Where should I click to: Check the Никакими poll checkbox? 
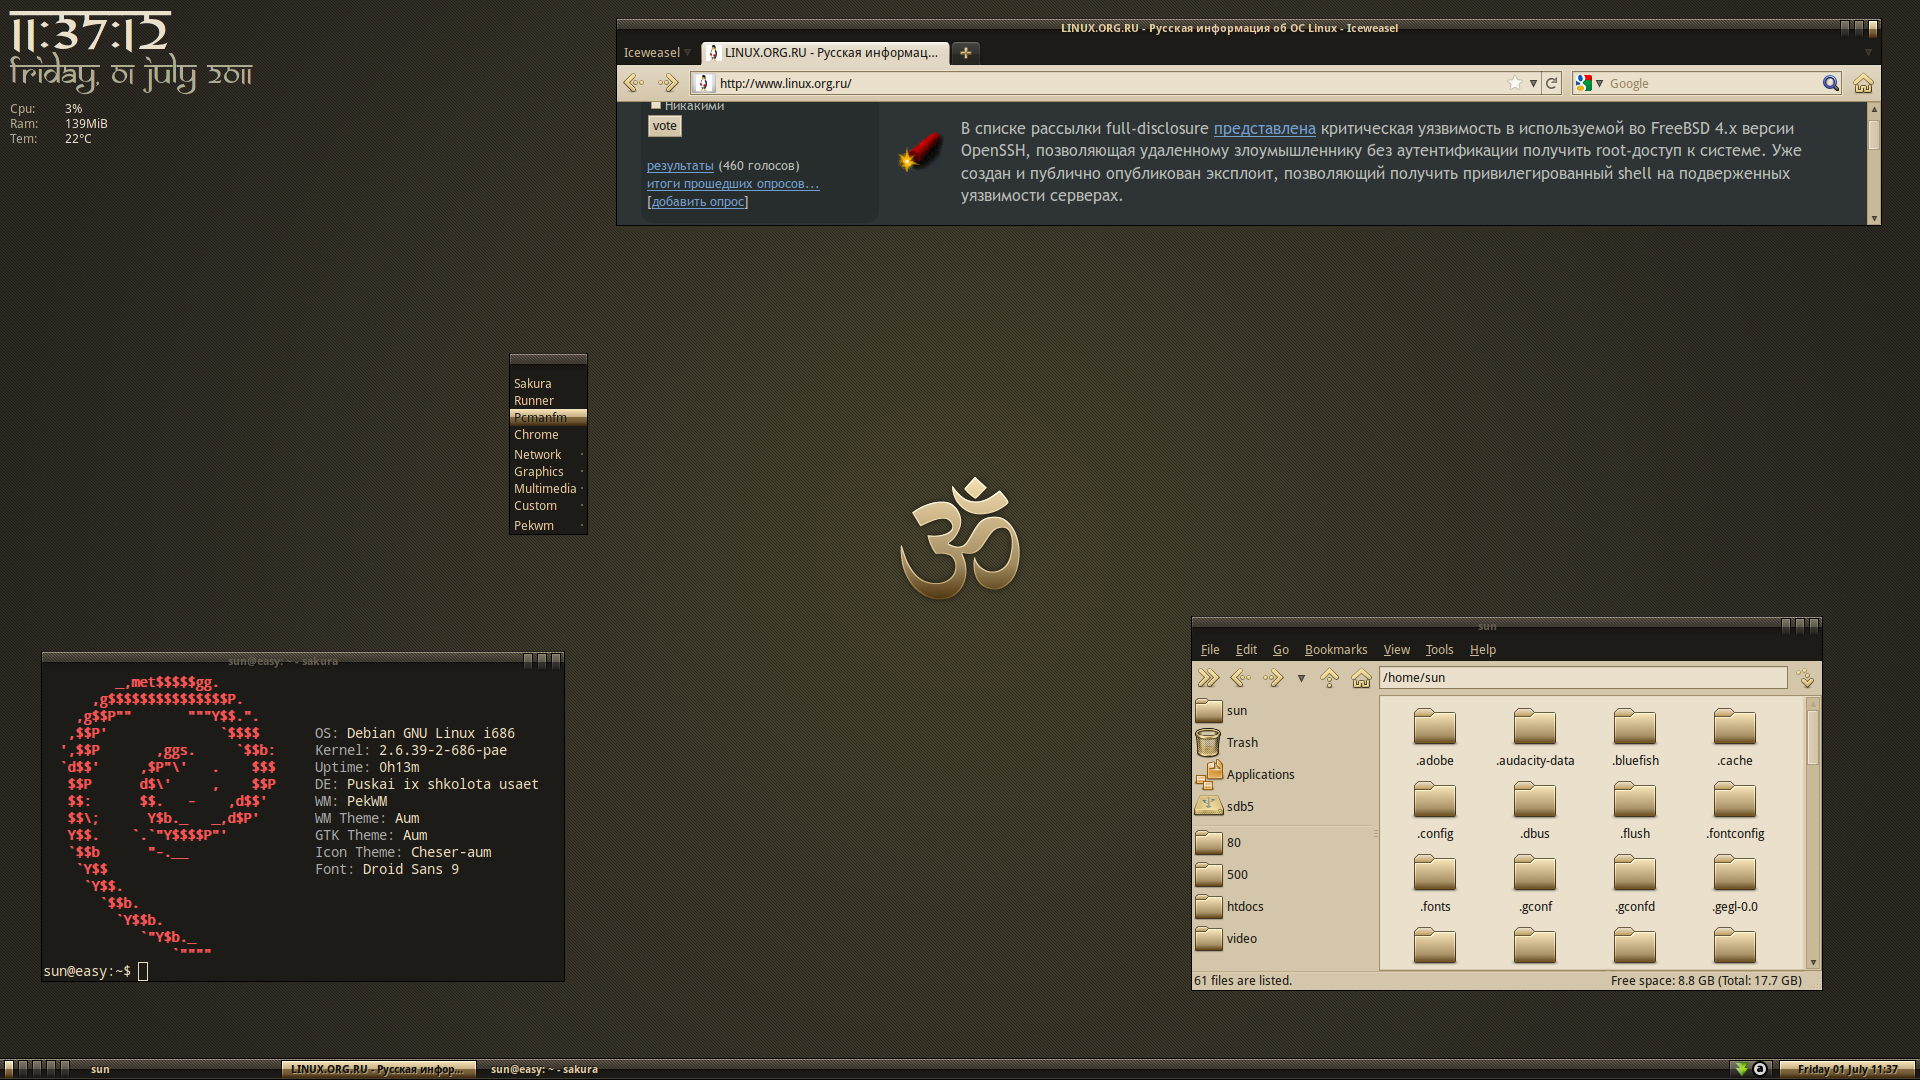pyautogui.click(x=656, y=105)
